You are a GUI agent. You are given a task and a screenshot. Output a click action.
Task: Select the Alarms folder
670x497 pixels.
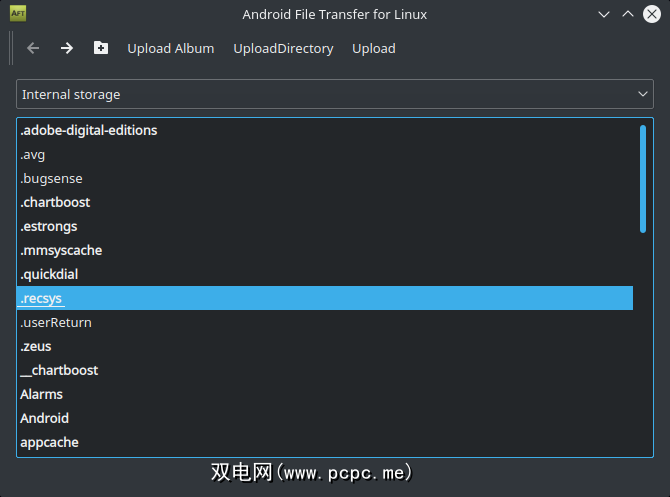click(x=41, y=394)
